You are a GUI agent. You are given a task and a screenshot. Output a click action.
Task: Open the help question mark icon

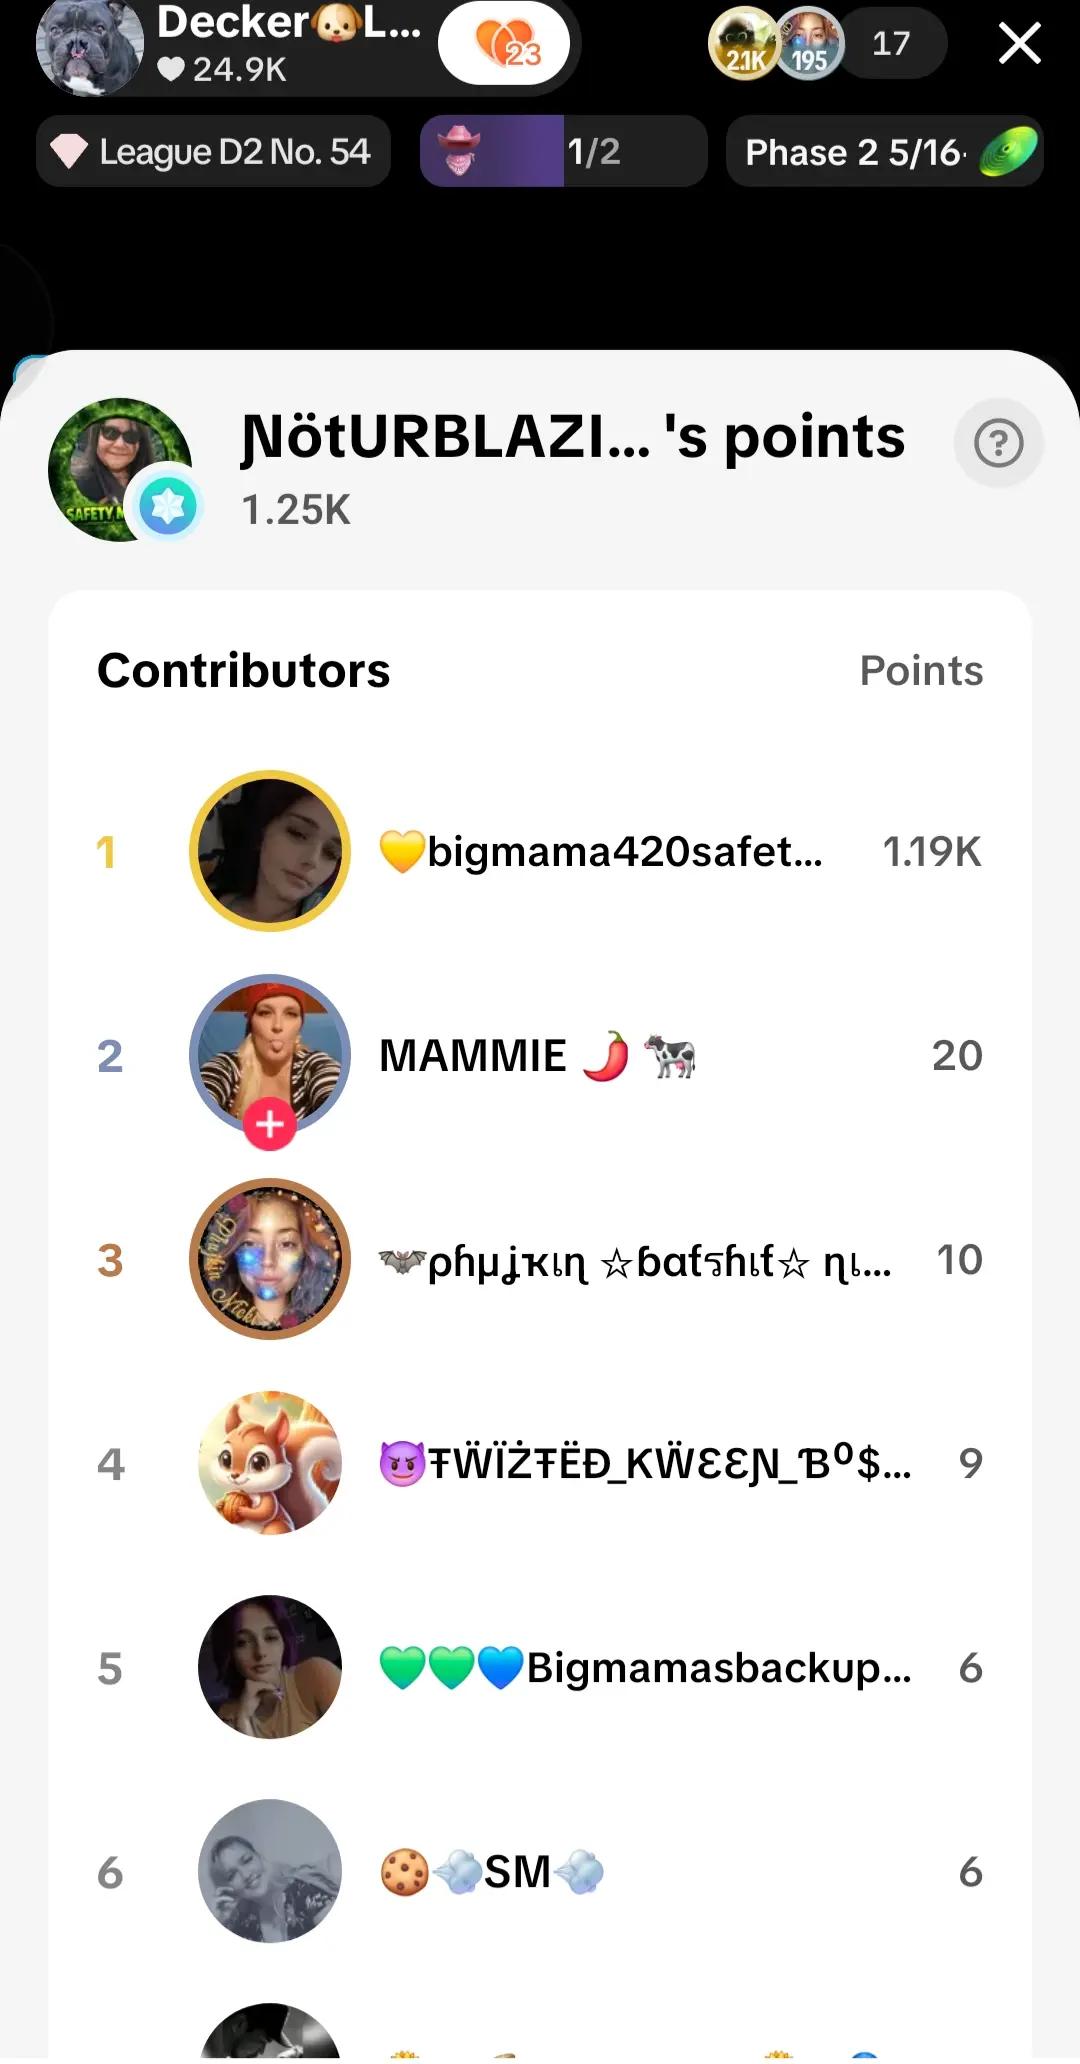coord(998,443)
